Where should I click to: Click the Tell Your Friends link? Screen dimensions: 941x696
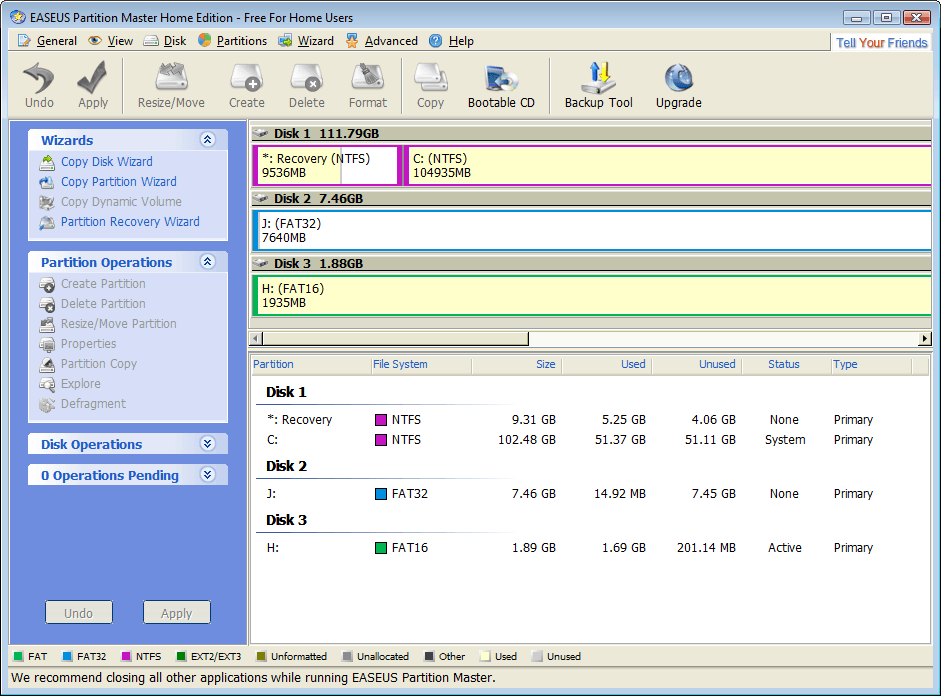[x=882, y=43]
